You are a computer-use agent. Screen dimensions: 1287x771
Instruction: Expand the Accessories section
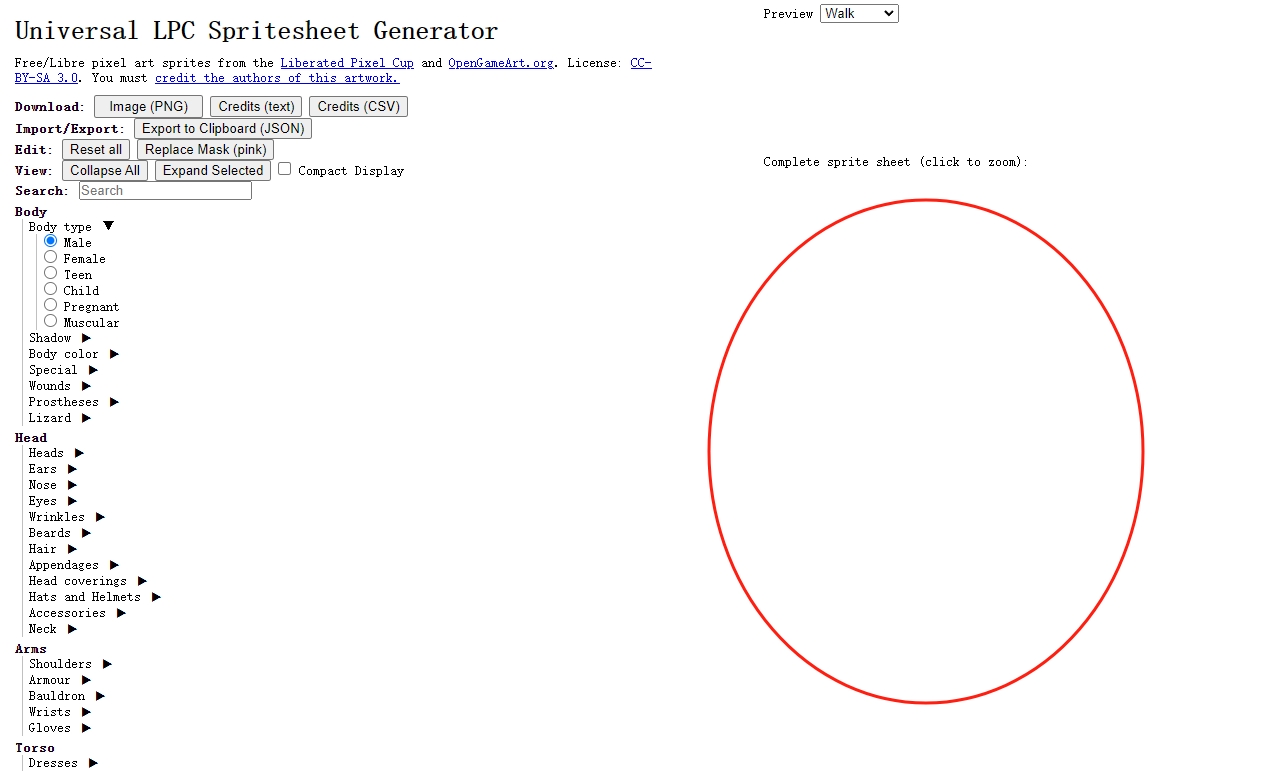[77, 613]
